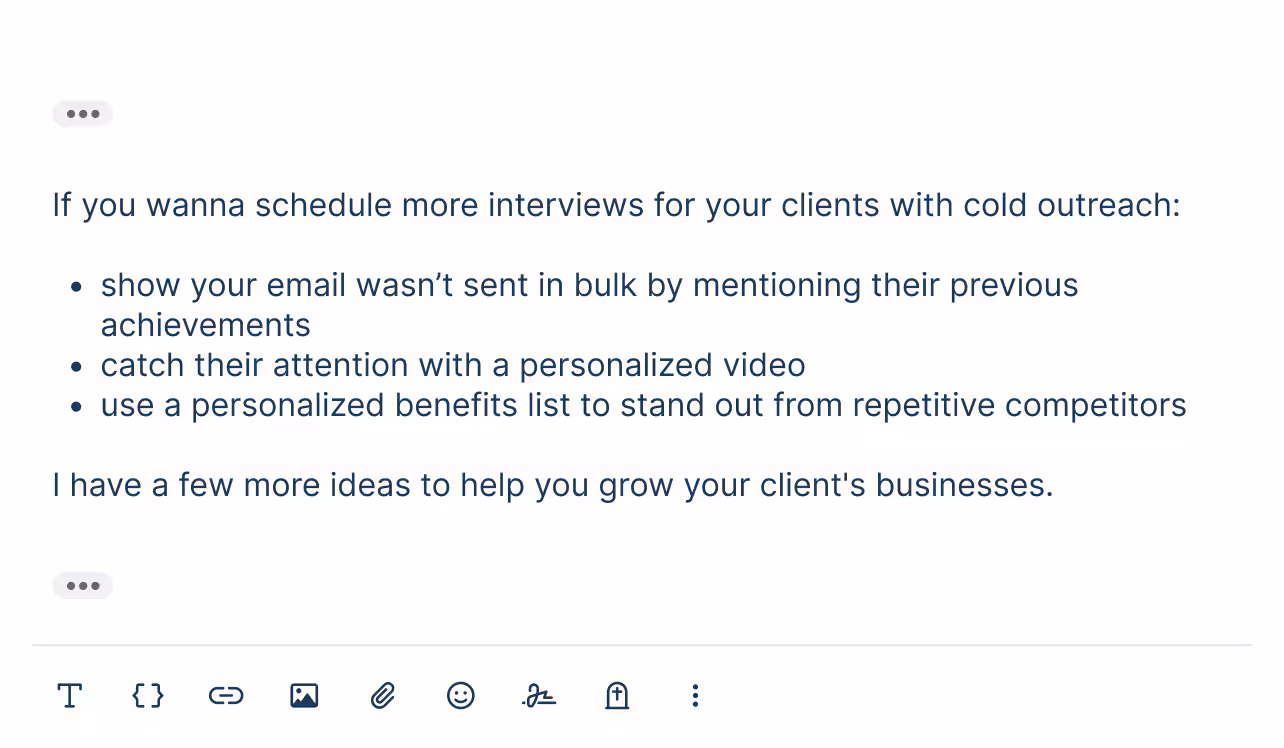Click the insert link icon
1284x748 pixels.
(226, 695)
